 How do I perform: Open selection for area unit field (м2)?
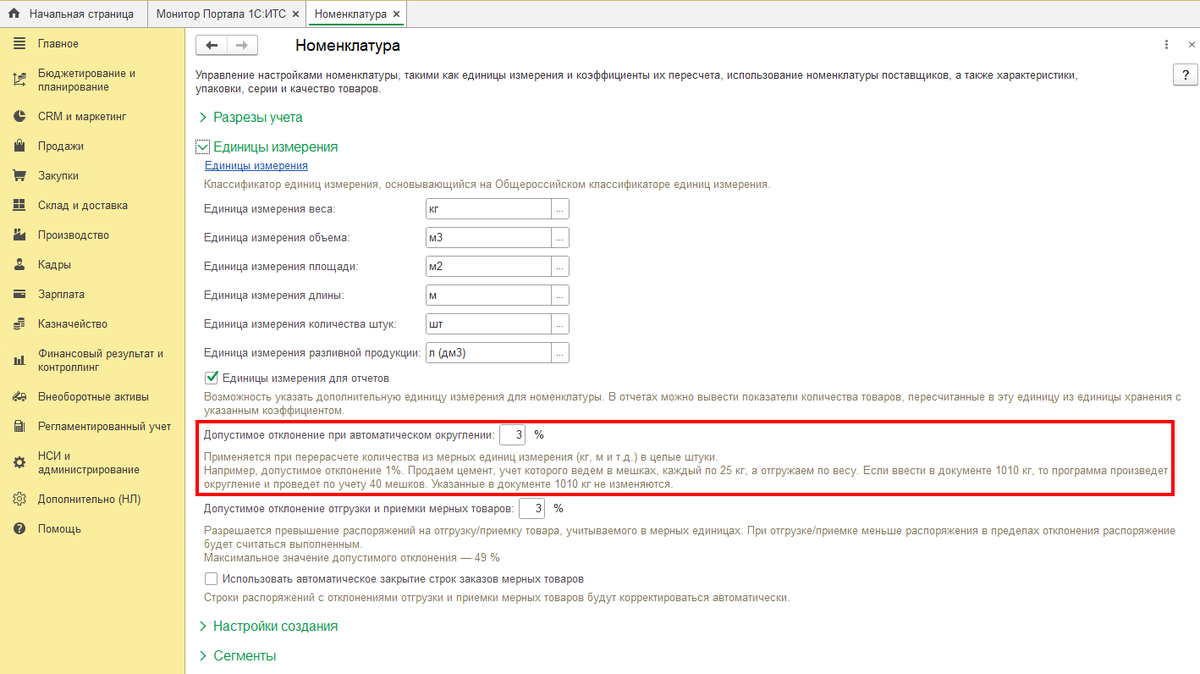point(561,267)
